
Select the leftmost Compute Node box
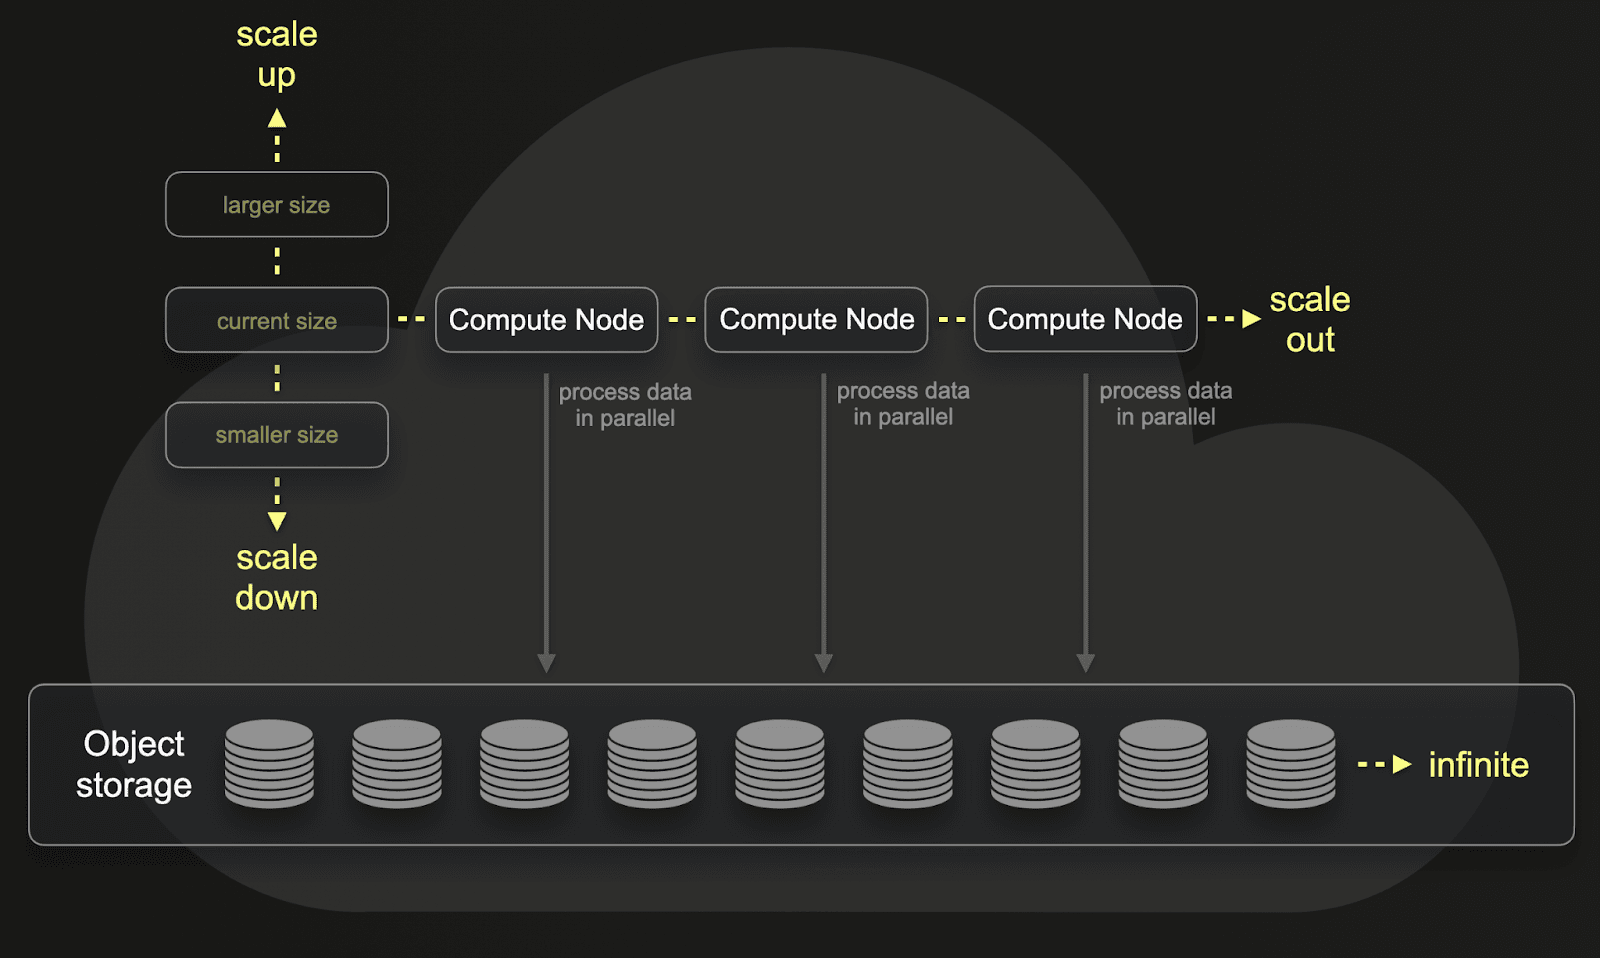pyautogui.click(x=546, y=320)
